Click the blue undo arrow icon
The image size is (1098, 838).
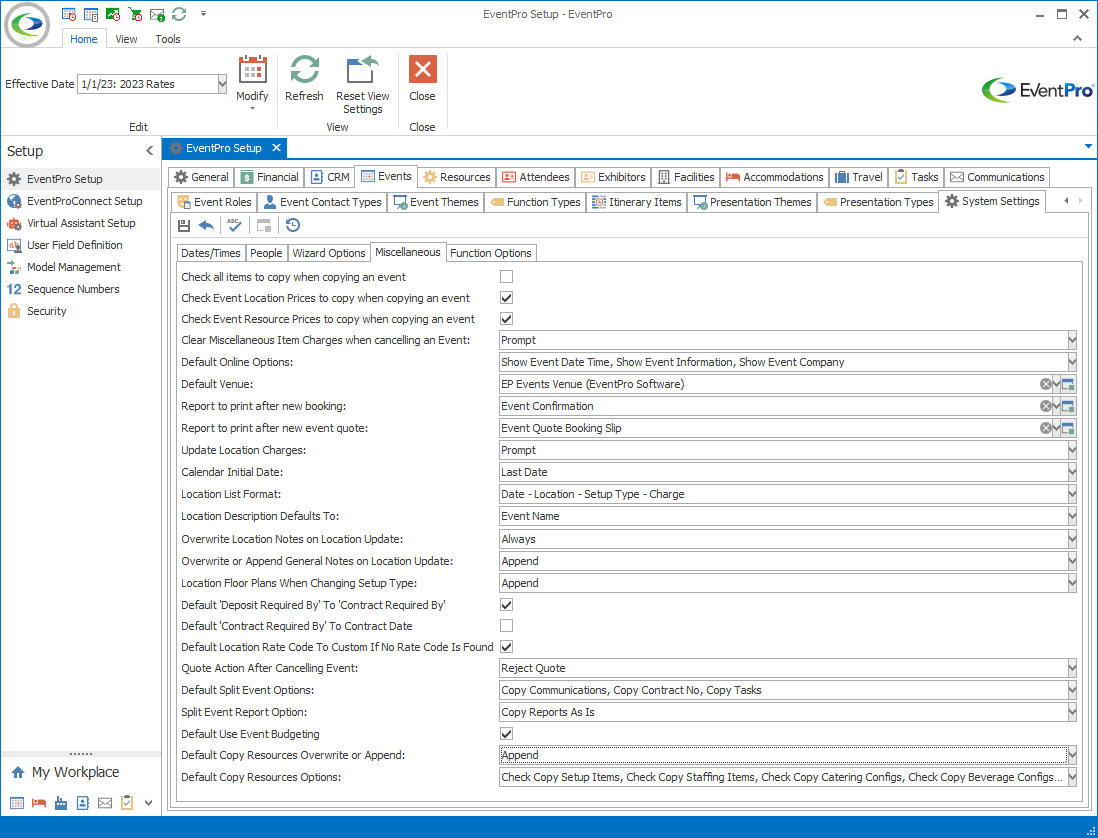pos(206,225)
